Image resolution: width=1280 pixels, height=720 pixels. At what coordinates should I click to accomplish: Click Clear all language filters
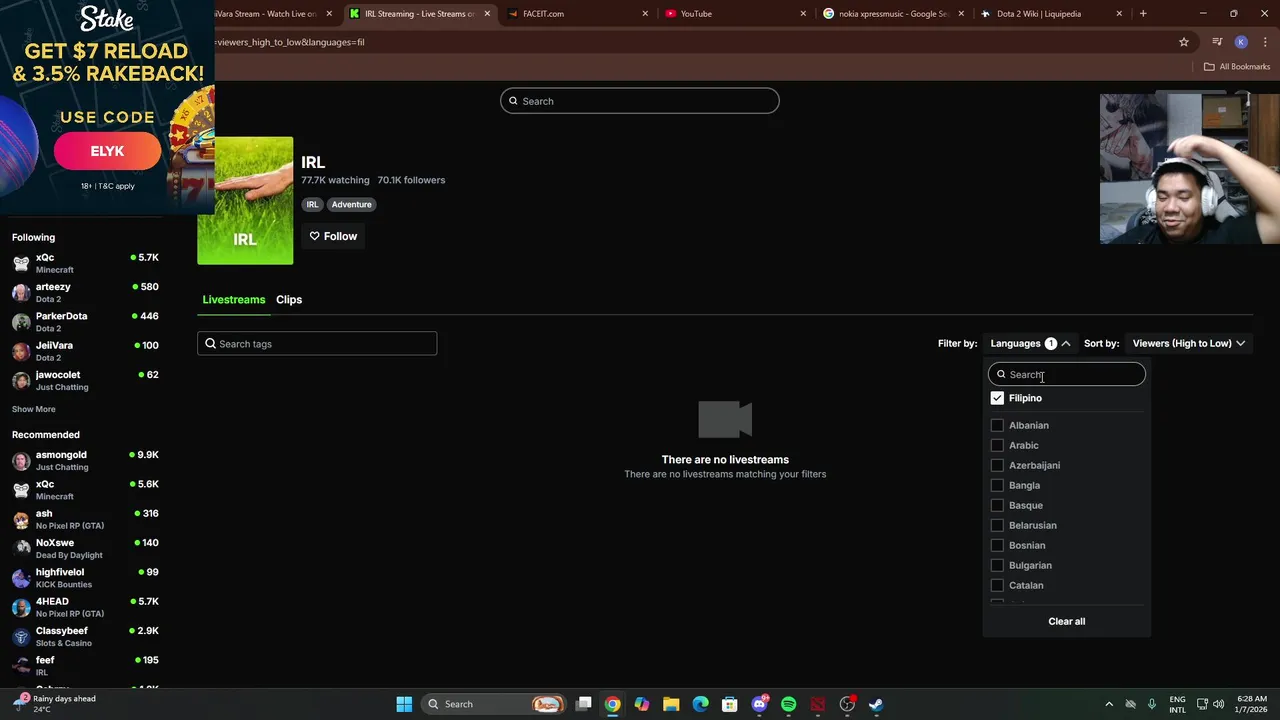(1066, 621)
